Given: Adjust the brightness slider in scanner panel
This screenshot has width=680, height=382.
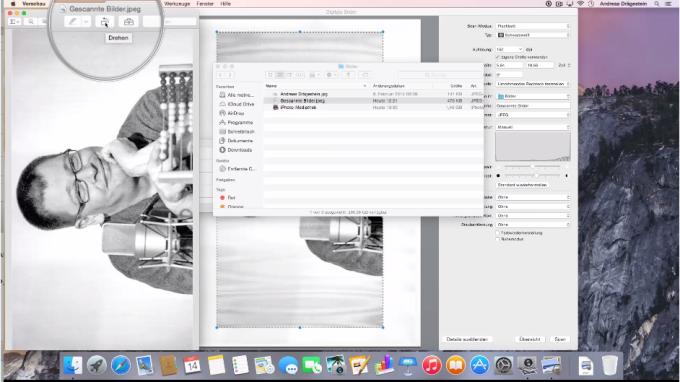Looking at the screenshot, I should 532,167.
